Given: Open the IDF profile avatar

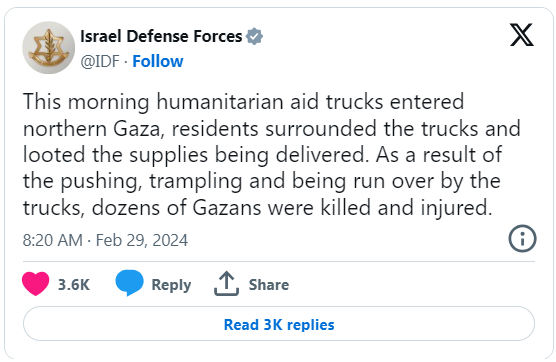Looking at the screenshot, I should click(x=49, y=48).
